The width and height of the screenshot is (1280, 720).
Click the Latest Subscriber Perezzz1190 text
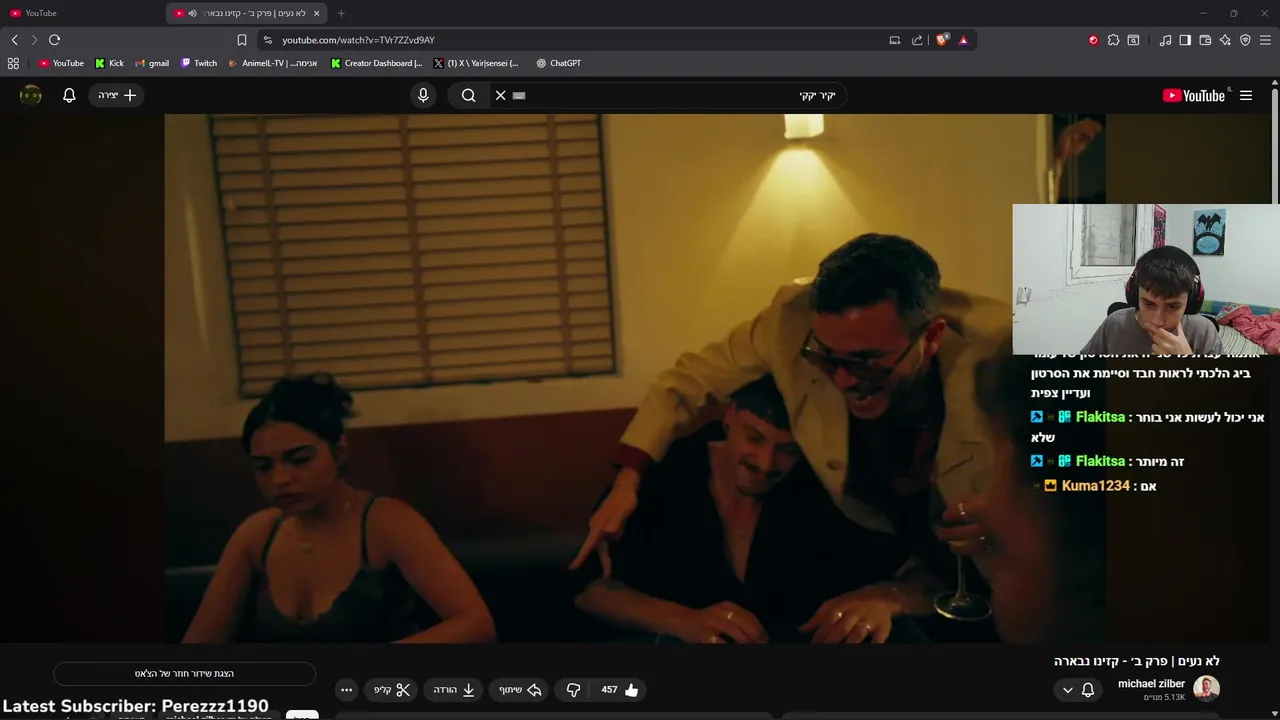(x=136, y=706)
